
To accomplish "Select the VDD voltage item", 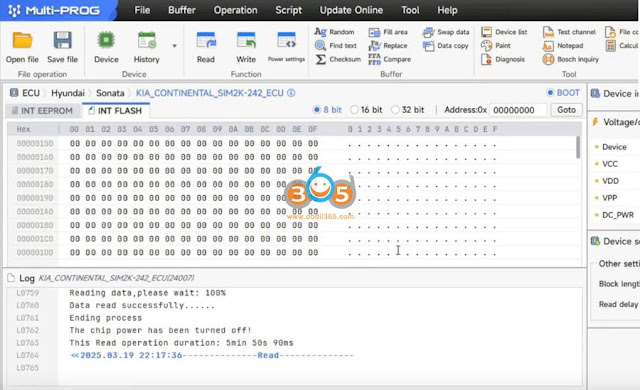I will click(610, 181).
